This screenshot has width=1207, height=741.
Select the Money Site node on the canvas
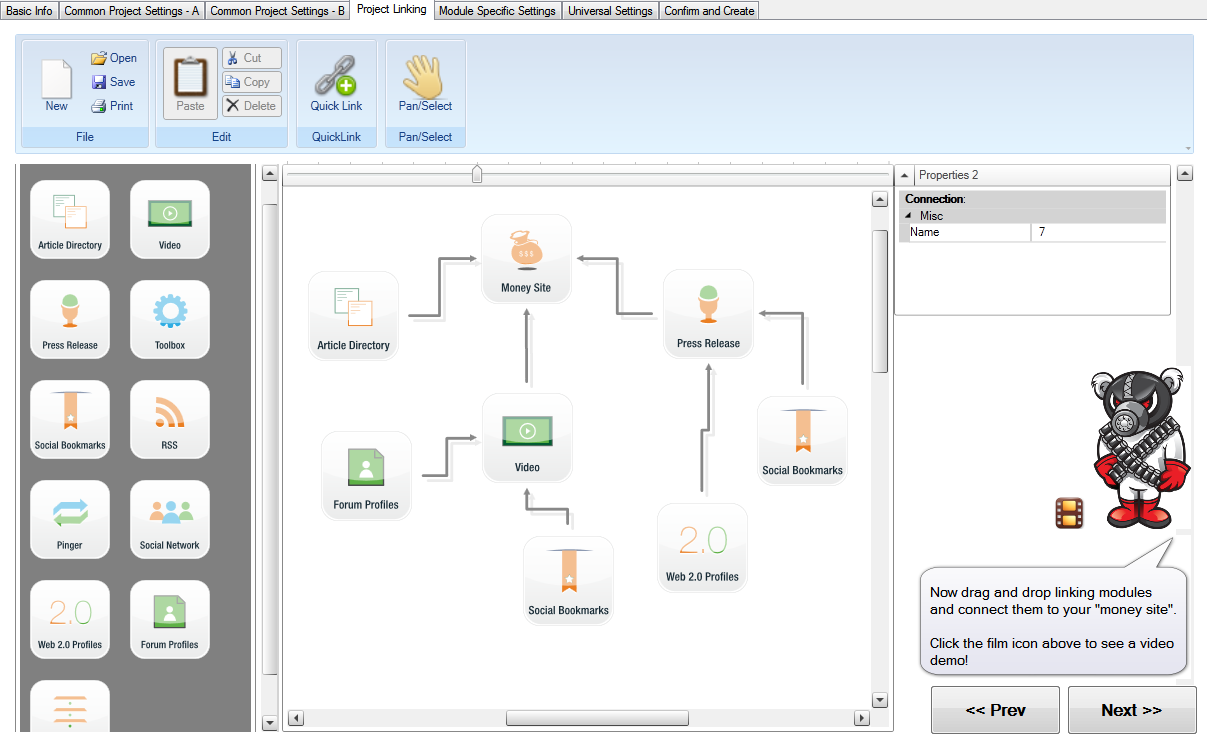coord(526,259)
